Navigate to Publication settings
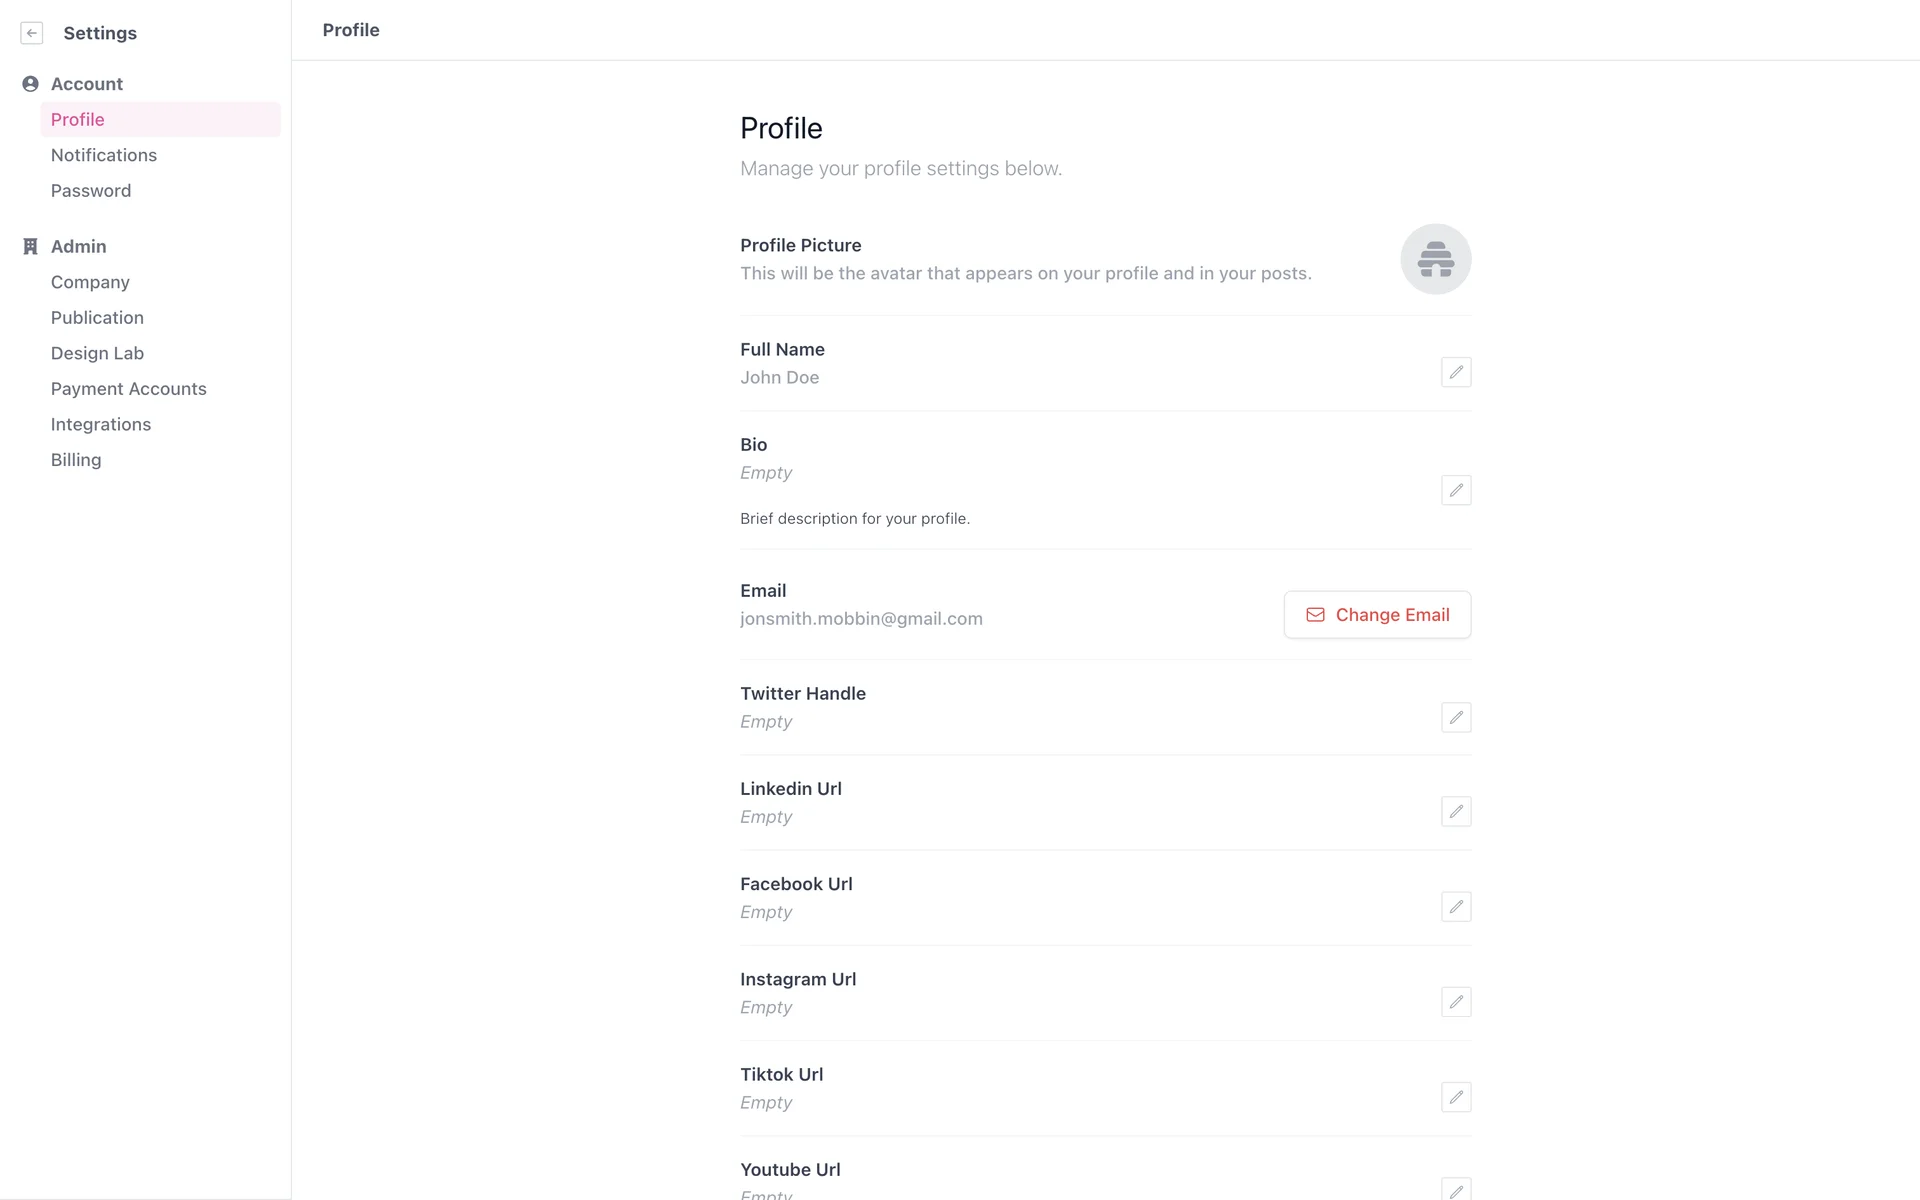The image size is (1920, 1200). (x=97, y=318)
